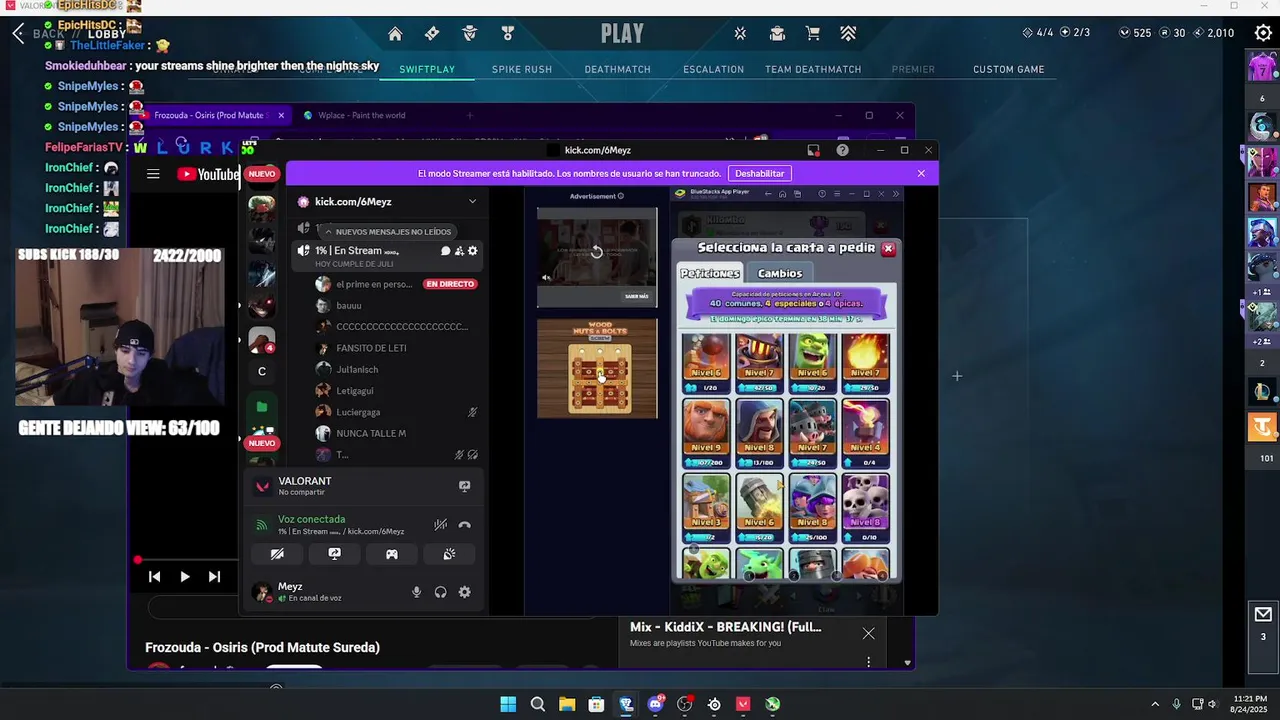Jump to NUEVOS MENSAJES NO LEÍDOS
This screenshot has width=1280, height=720.
point(387,232)
